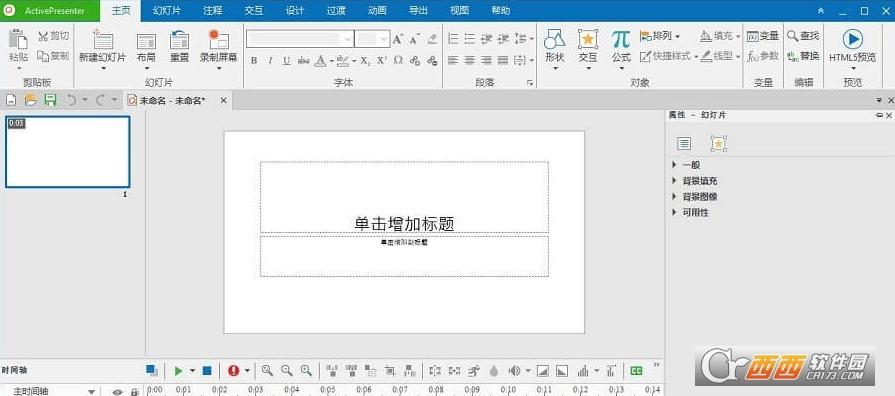Click the Find (查找) magnifier button
Viewport: 895px width, 396px height.
[803, 36]
